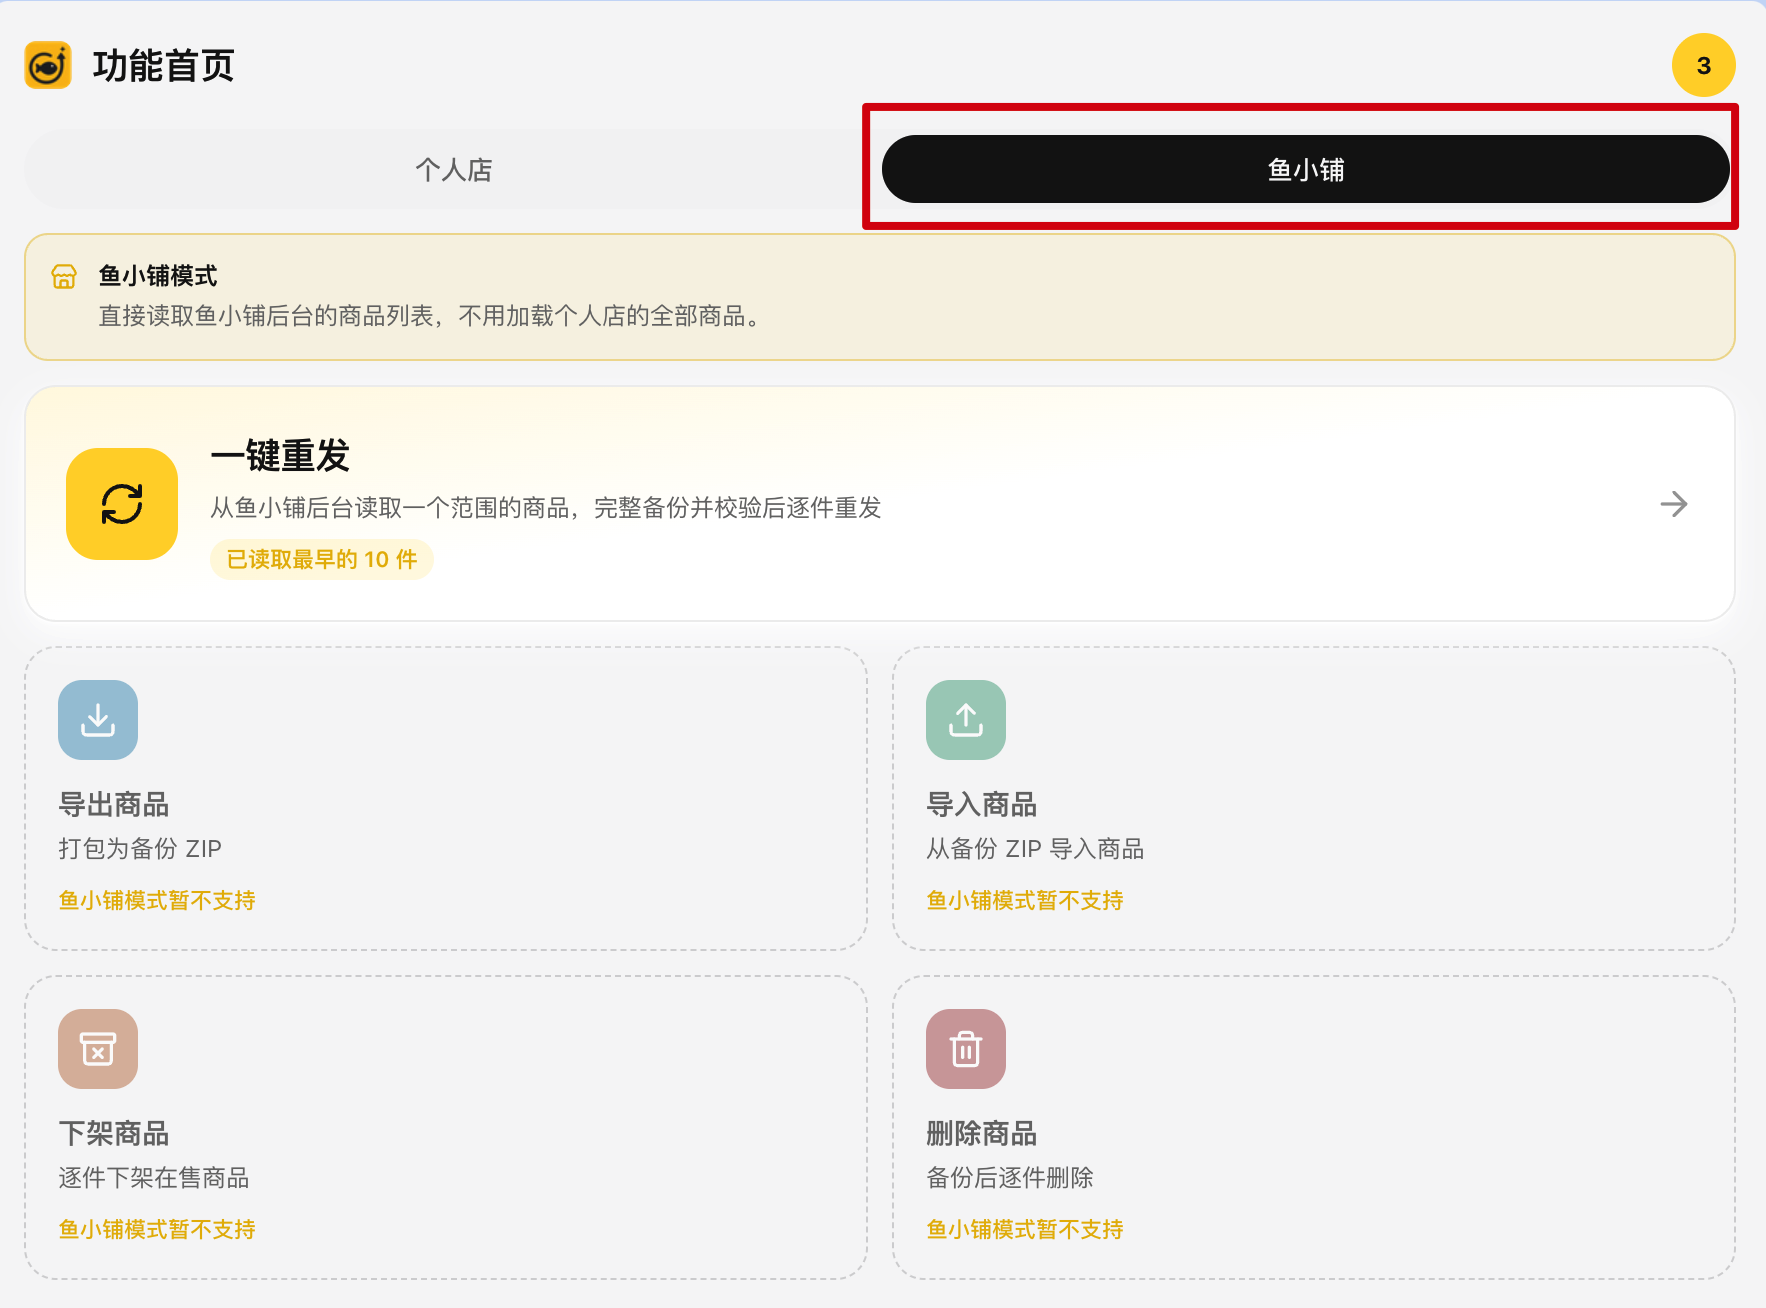This screenshot has width=1766, height=1308.
Task: Click 鱼小铺模式暂不支持 under 下架商品
Action: point(157,1230)
